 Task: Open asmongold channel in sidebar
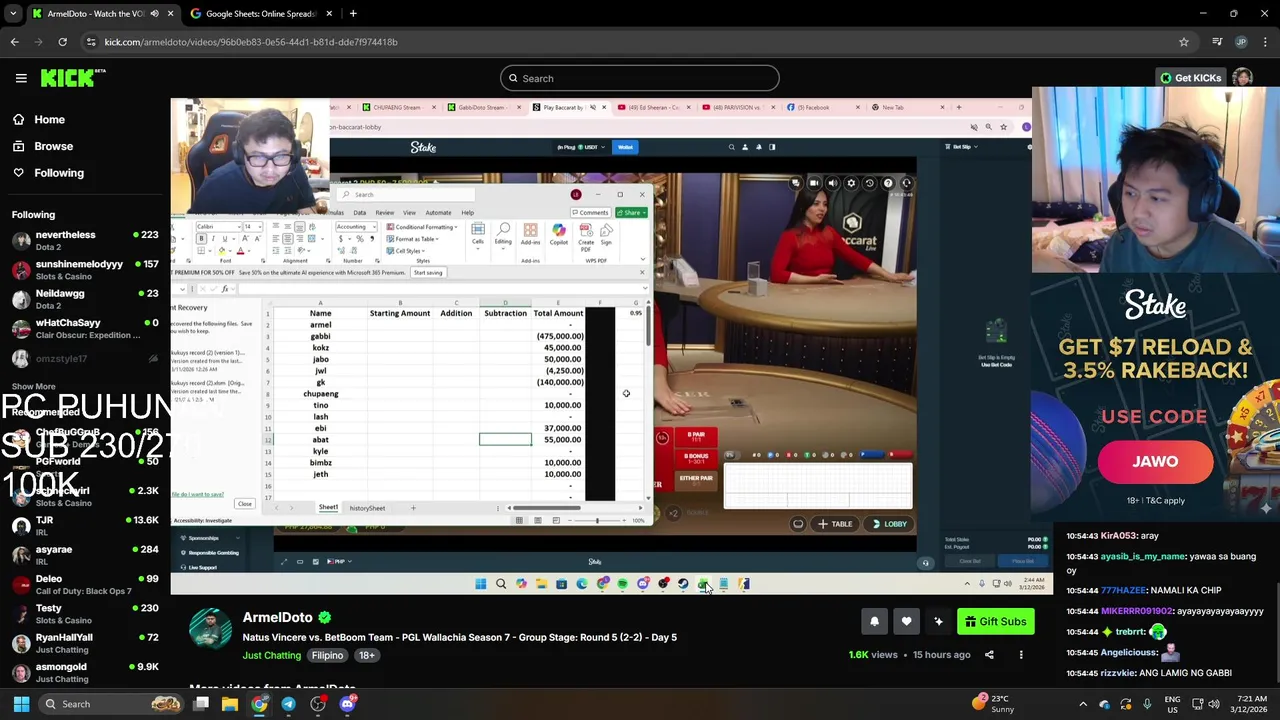85,672
